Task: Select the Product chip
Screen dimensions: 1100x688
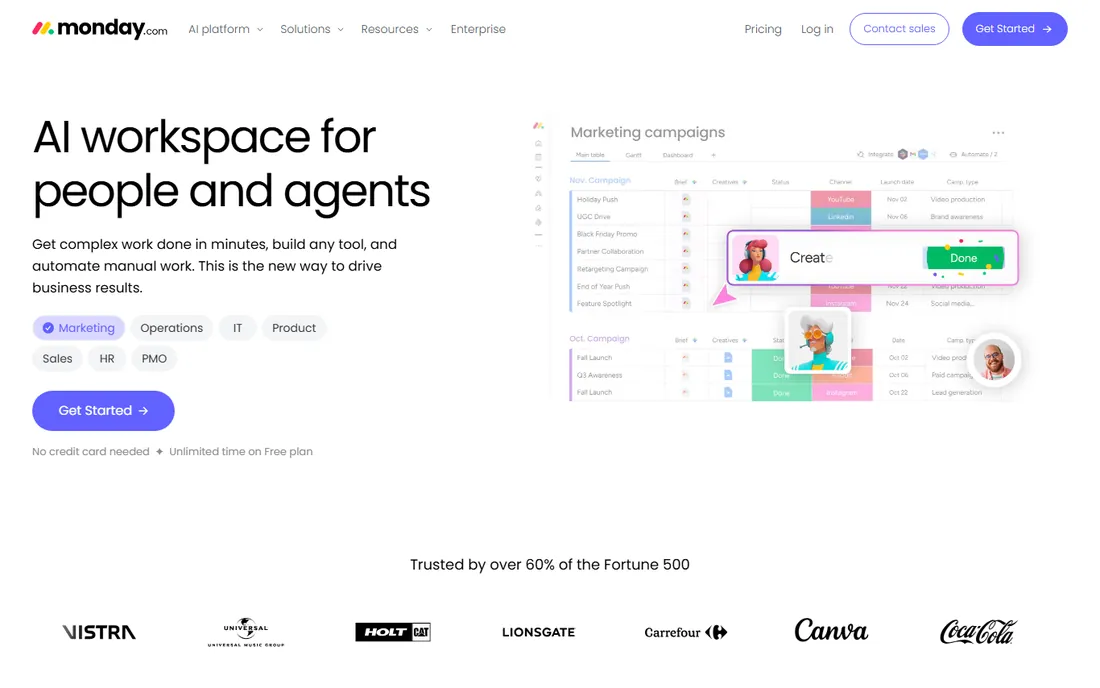Action: coord(294,328)
